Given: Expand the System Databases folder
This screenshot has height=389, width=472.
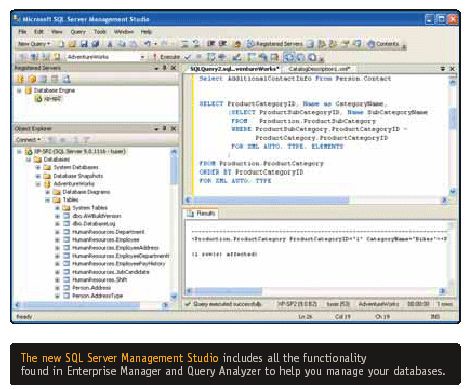Looking at the screenshot, I should [38, 167].
